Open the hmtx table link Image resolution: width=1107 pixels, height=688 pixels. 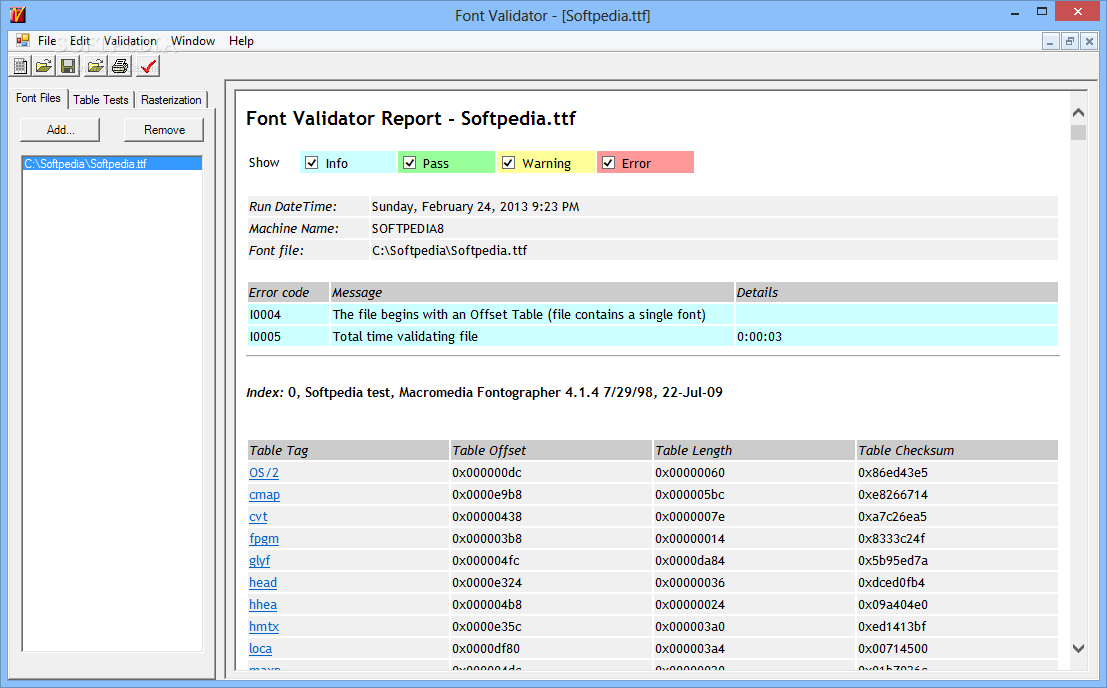[264, 626]
